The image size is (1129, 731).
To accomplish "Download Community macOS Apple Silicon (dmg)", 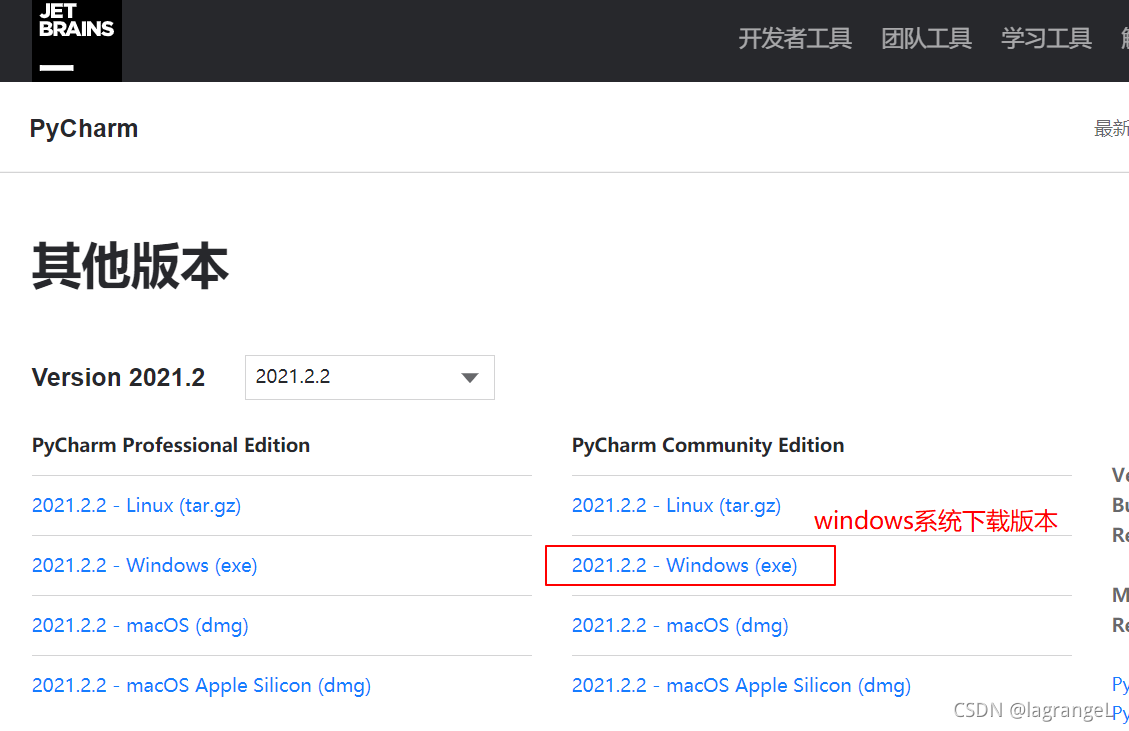I will coord(742,686).
